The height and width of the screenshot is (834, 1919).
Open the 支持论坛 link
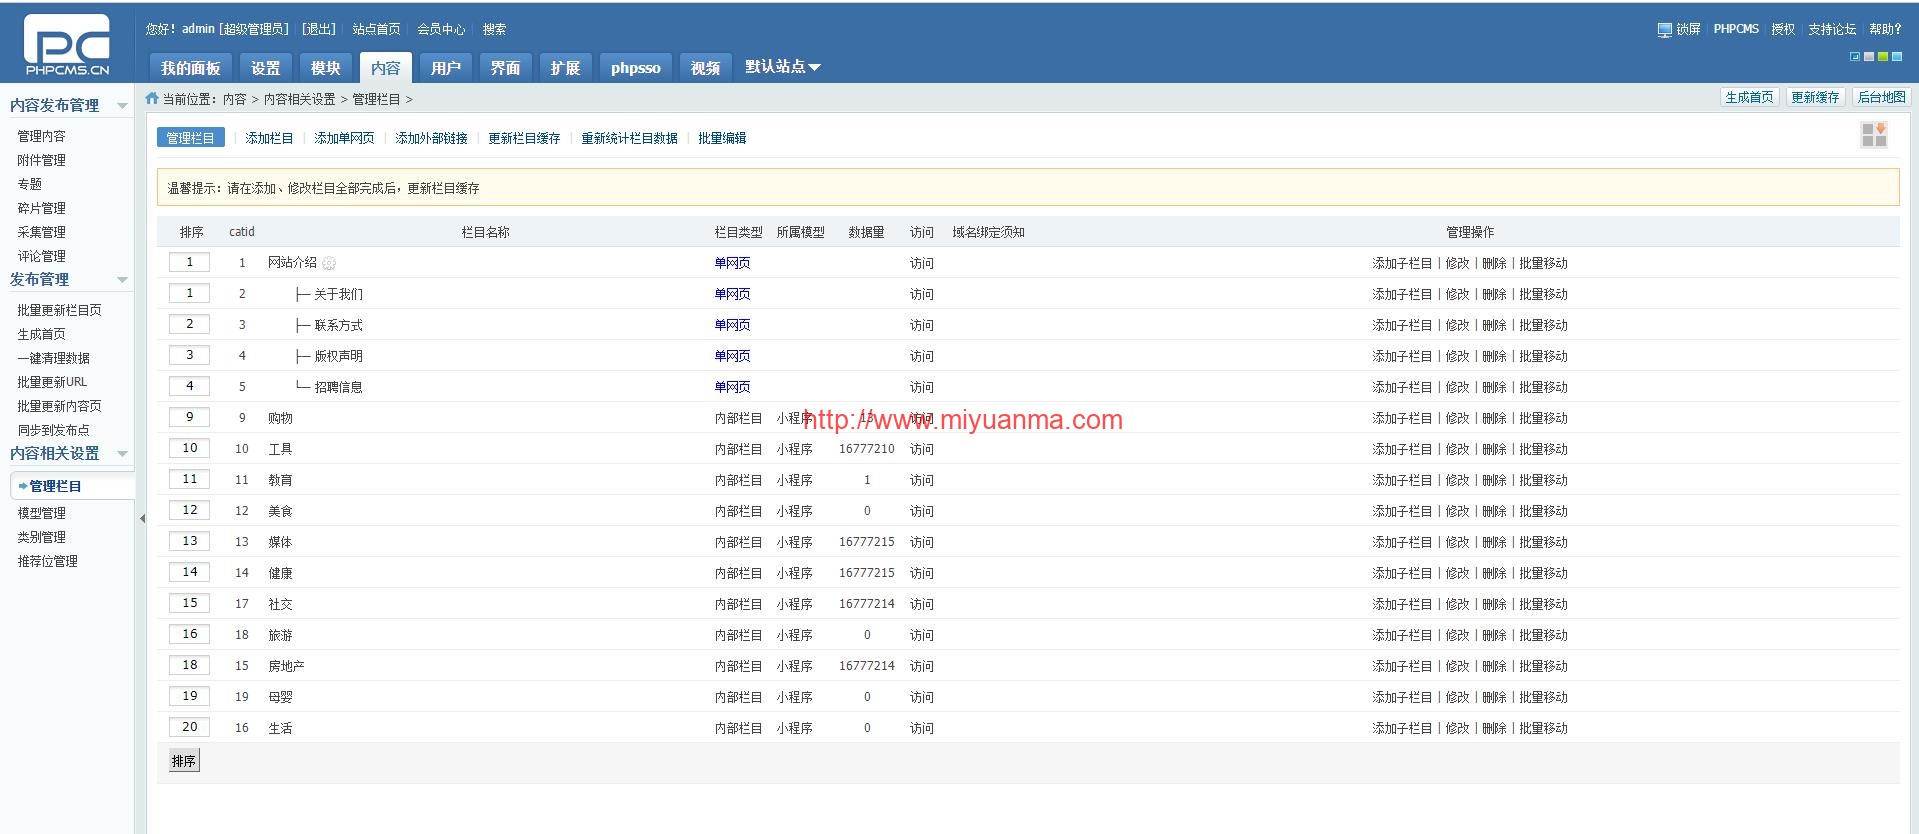(x=1832, y=30)
